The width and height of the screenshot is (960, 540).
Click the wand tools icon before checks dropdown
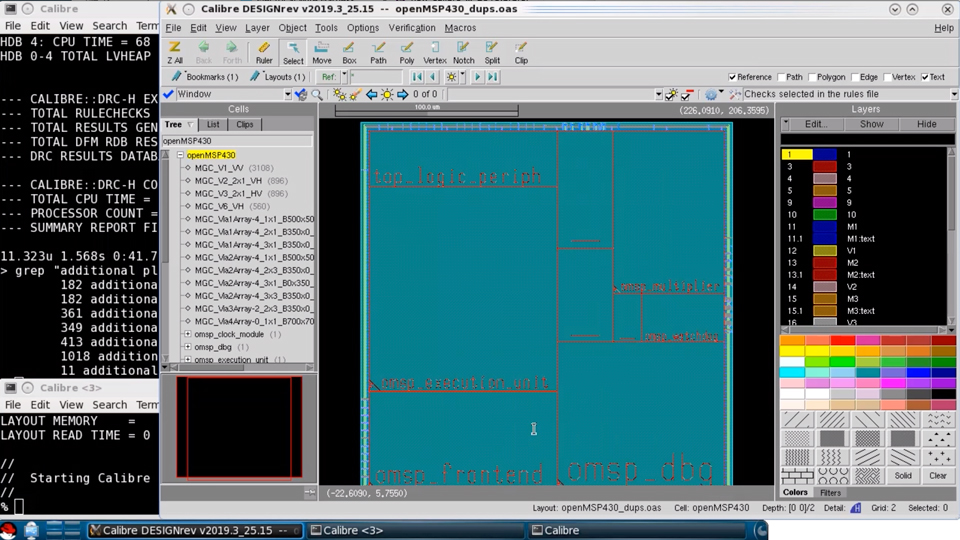734,94
